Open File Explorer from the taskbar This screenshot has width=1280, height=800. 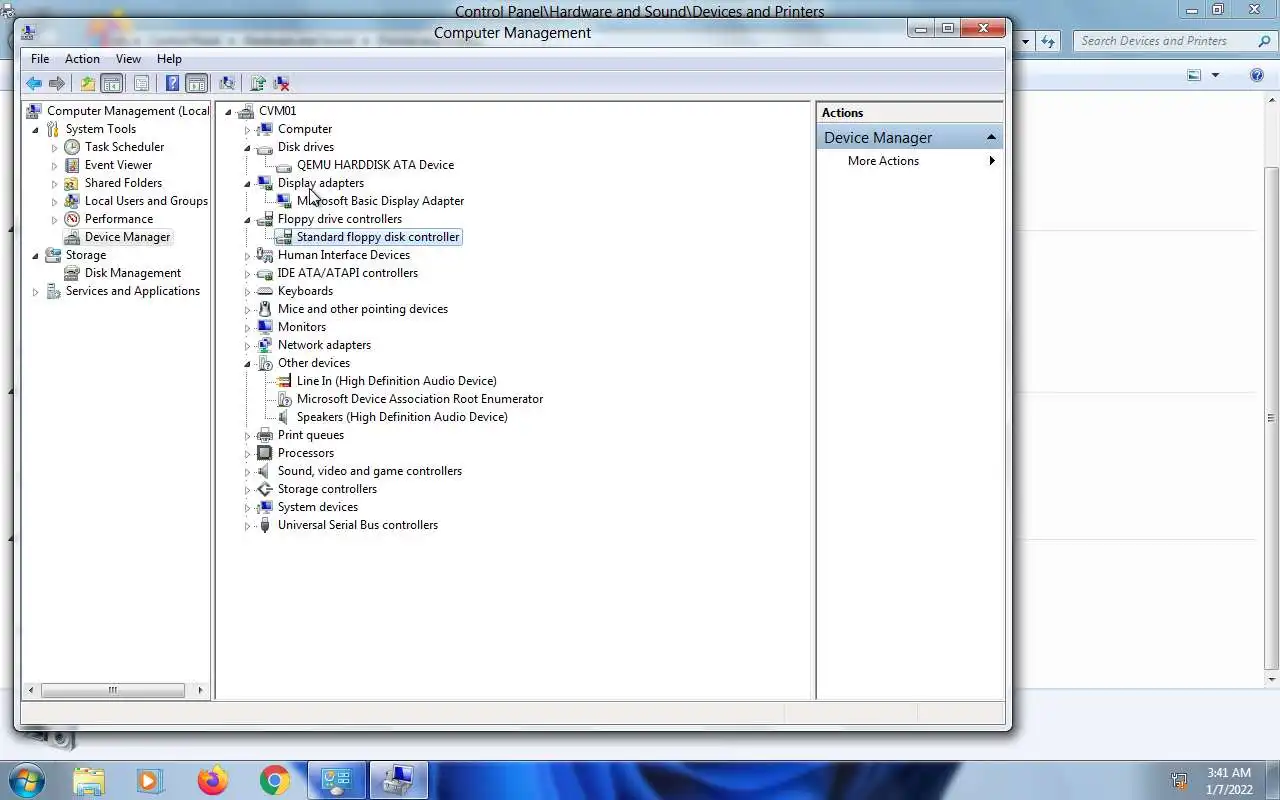click(x=89, y=780)
